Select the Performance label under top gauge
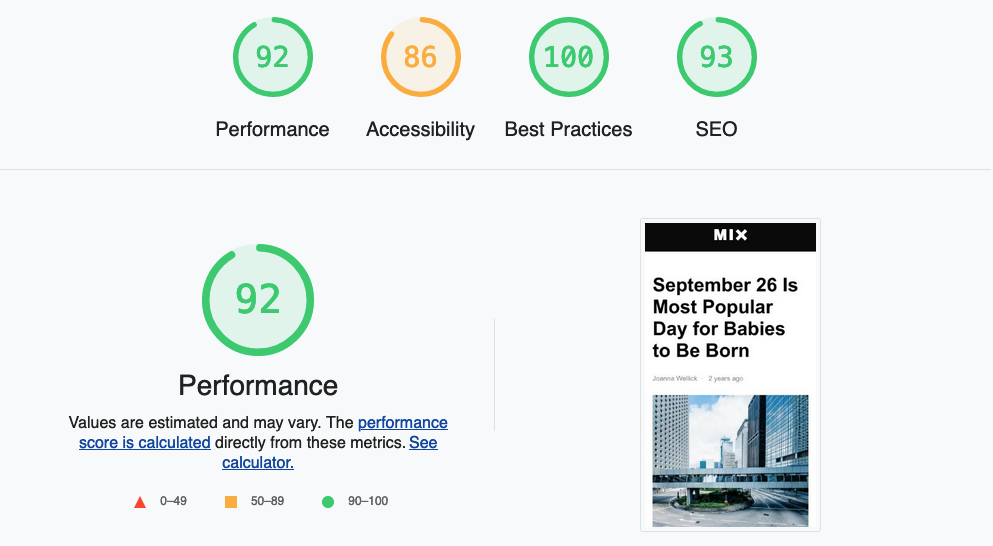Screen dimensions: 993x546 point(272,129)
